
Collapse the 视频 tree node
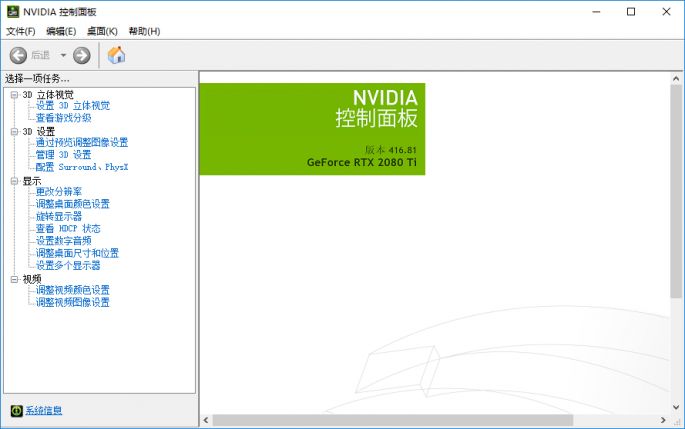coord(14,279)
